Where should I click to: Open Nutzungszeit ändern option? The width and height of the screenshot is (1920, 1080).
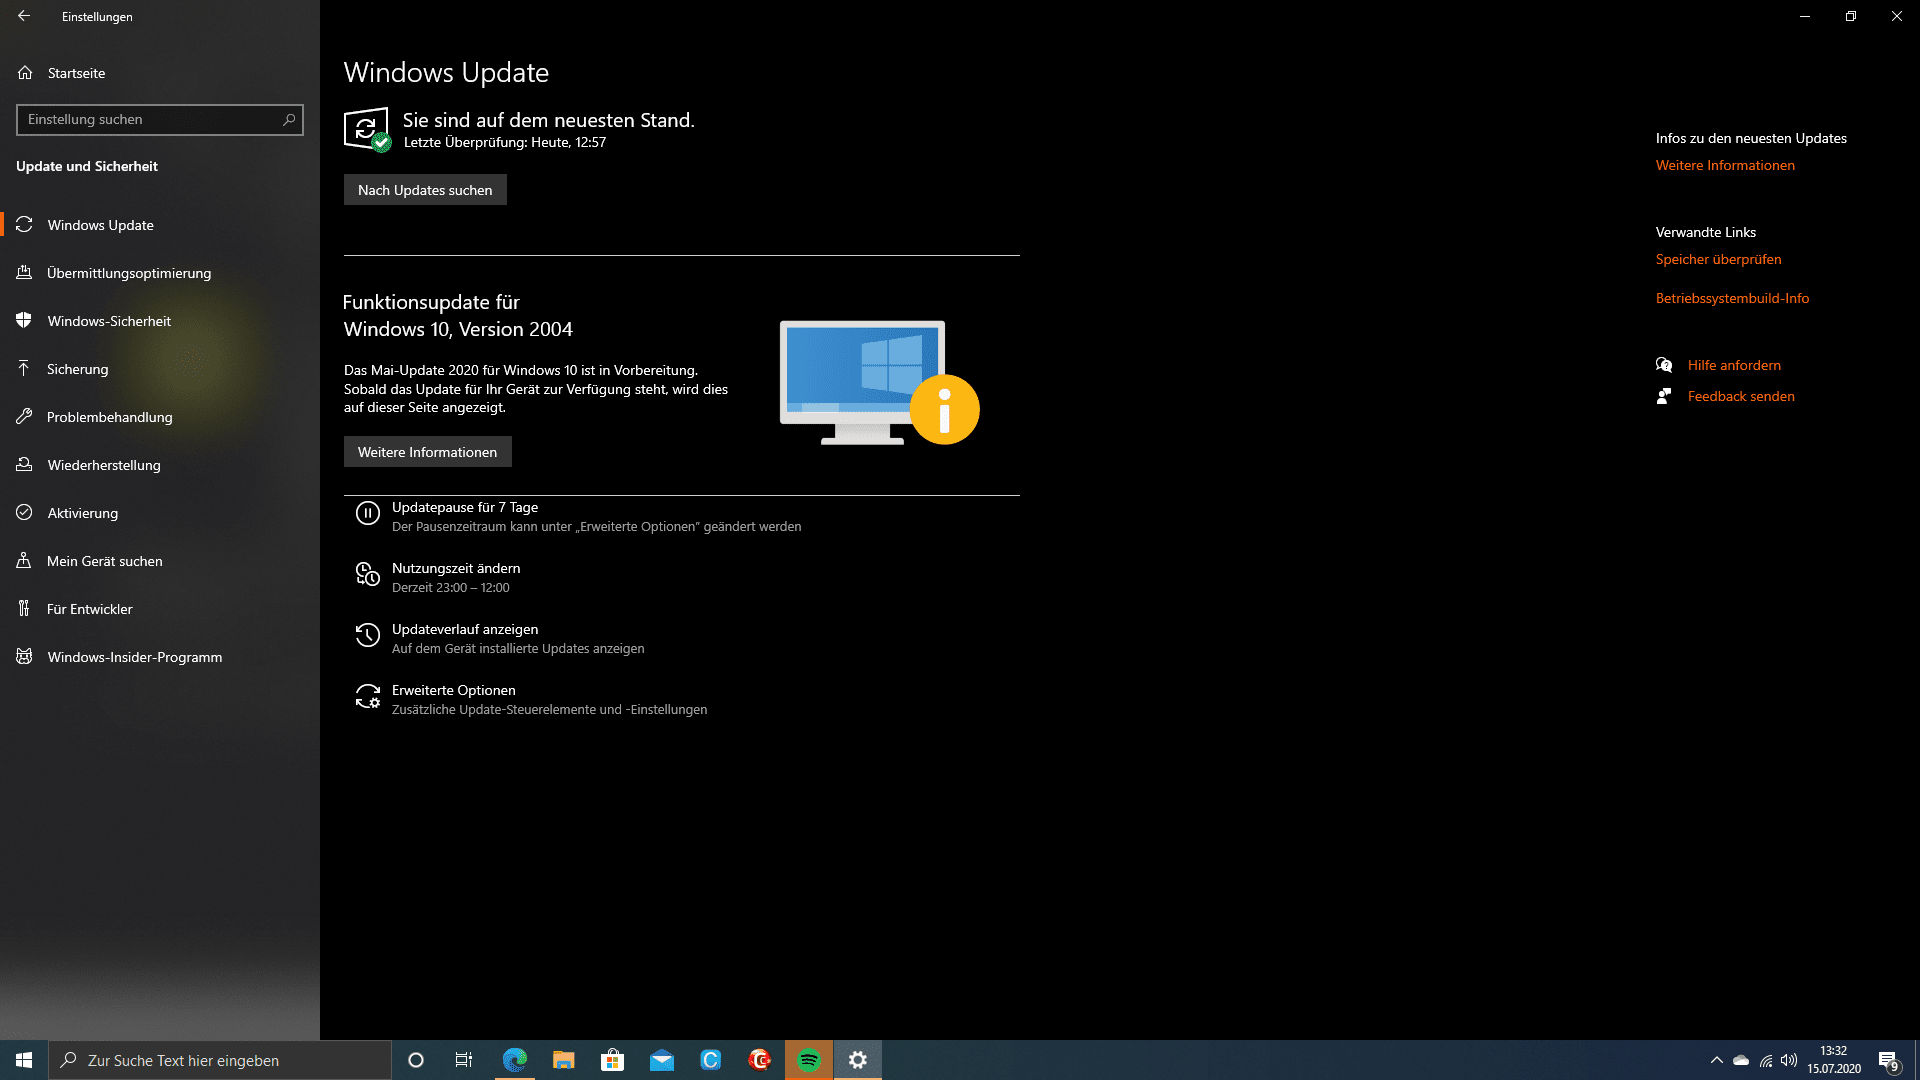(x=438, y=577)
